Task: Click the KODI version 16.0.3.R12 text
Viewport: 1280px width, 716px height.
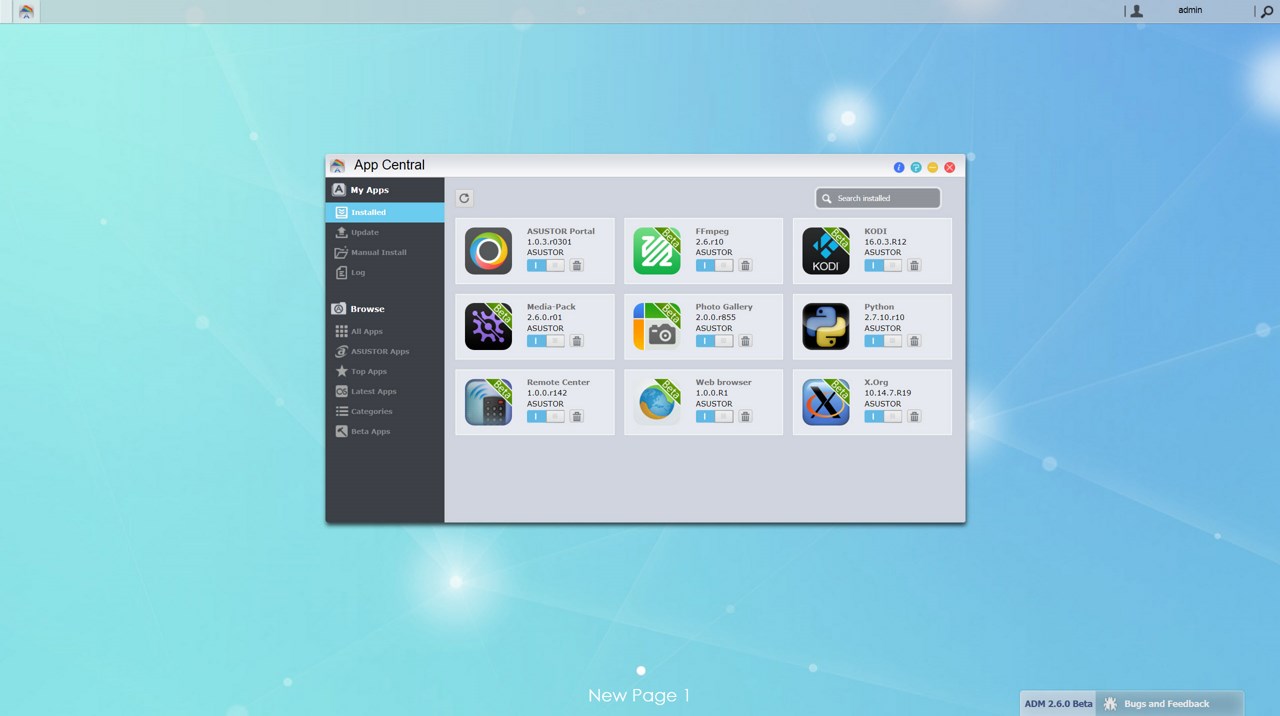Action: coord(886,242)
